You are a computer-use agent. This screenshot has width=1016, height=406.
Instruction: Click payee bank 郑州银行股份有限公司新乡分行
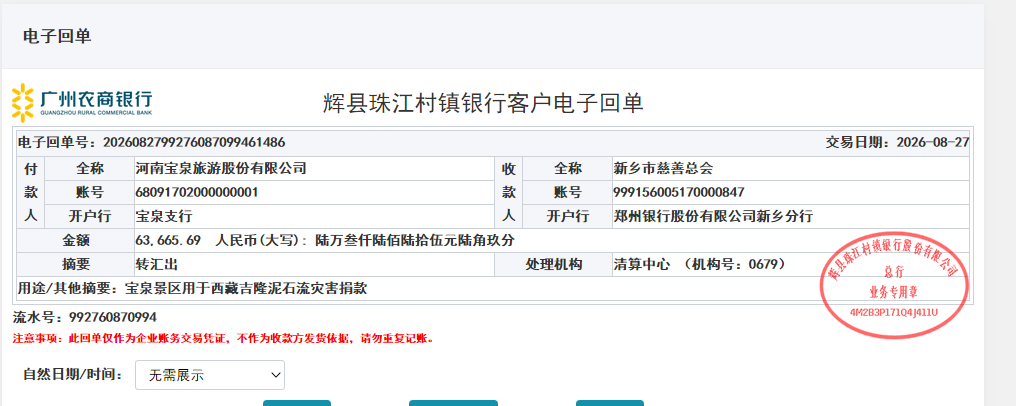coord(713,216)
